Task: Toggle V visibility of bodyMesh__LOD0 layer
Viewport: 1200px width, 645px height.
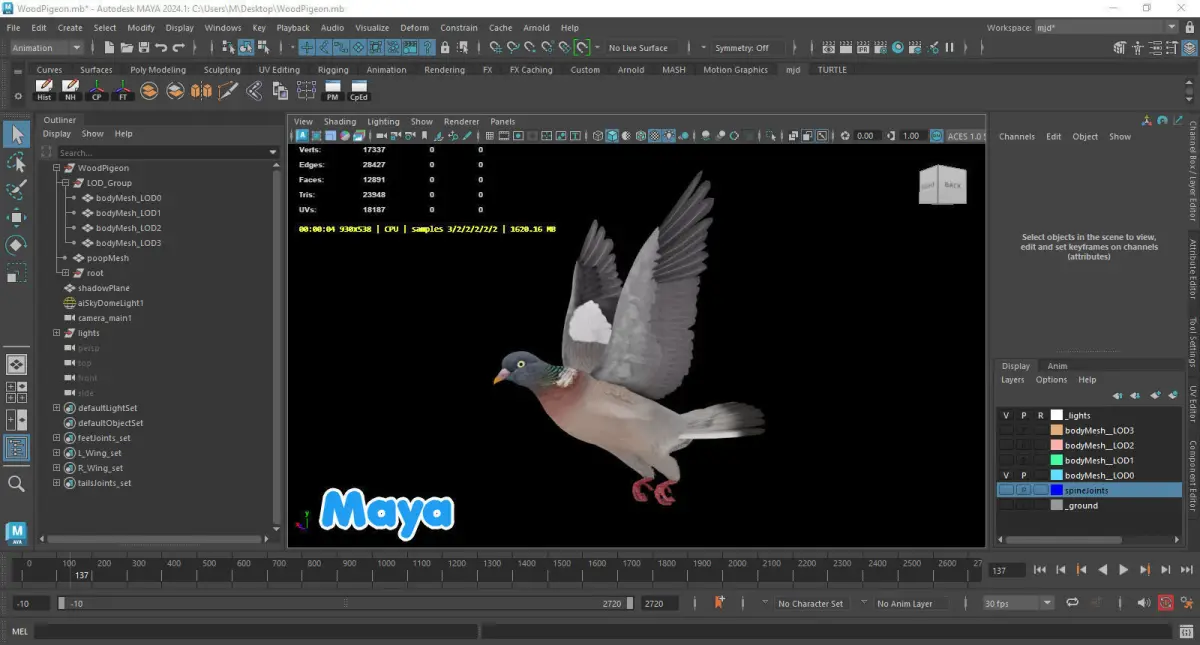Action: pos(1005,475)
